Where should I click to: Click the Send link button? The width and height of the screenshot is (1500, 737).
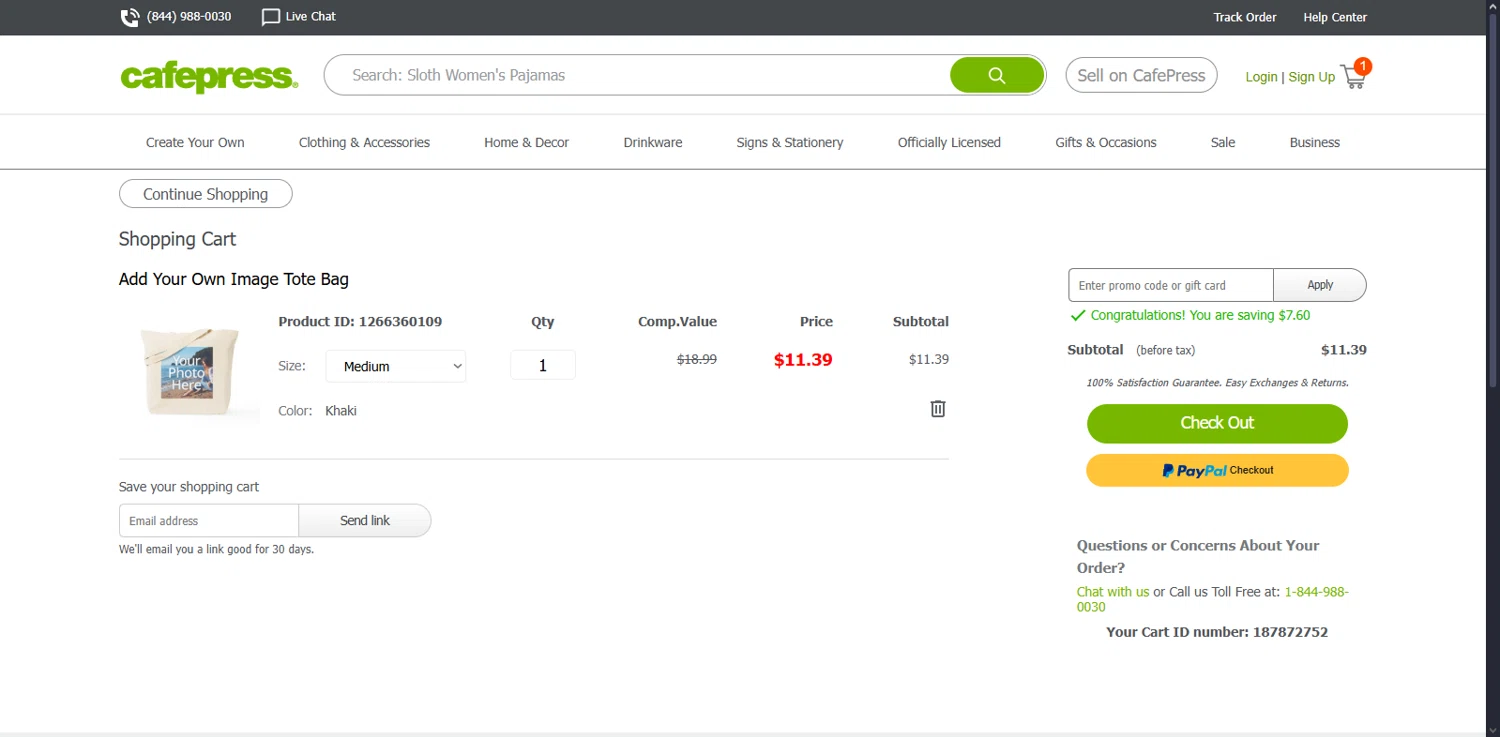365,520
